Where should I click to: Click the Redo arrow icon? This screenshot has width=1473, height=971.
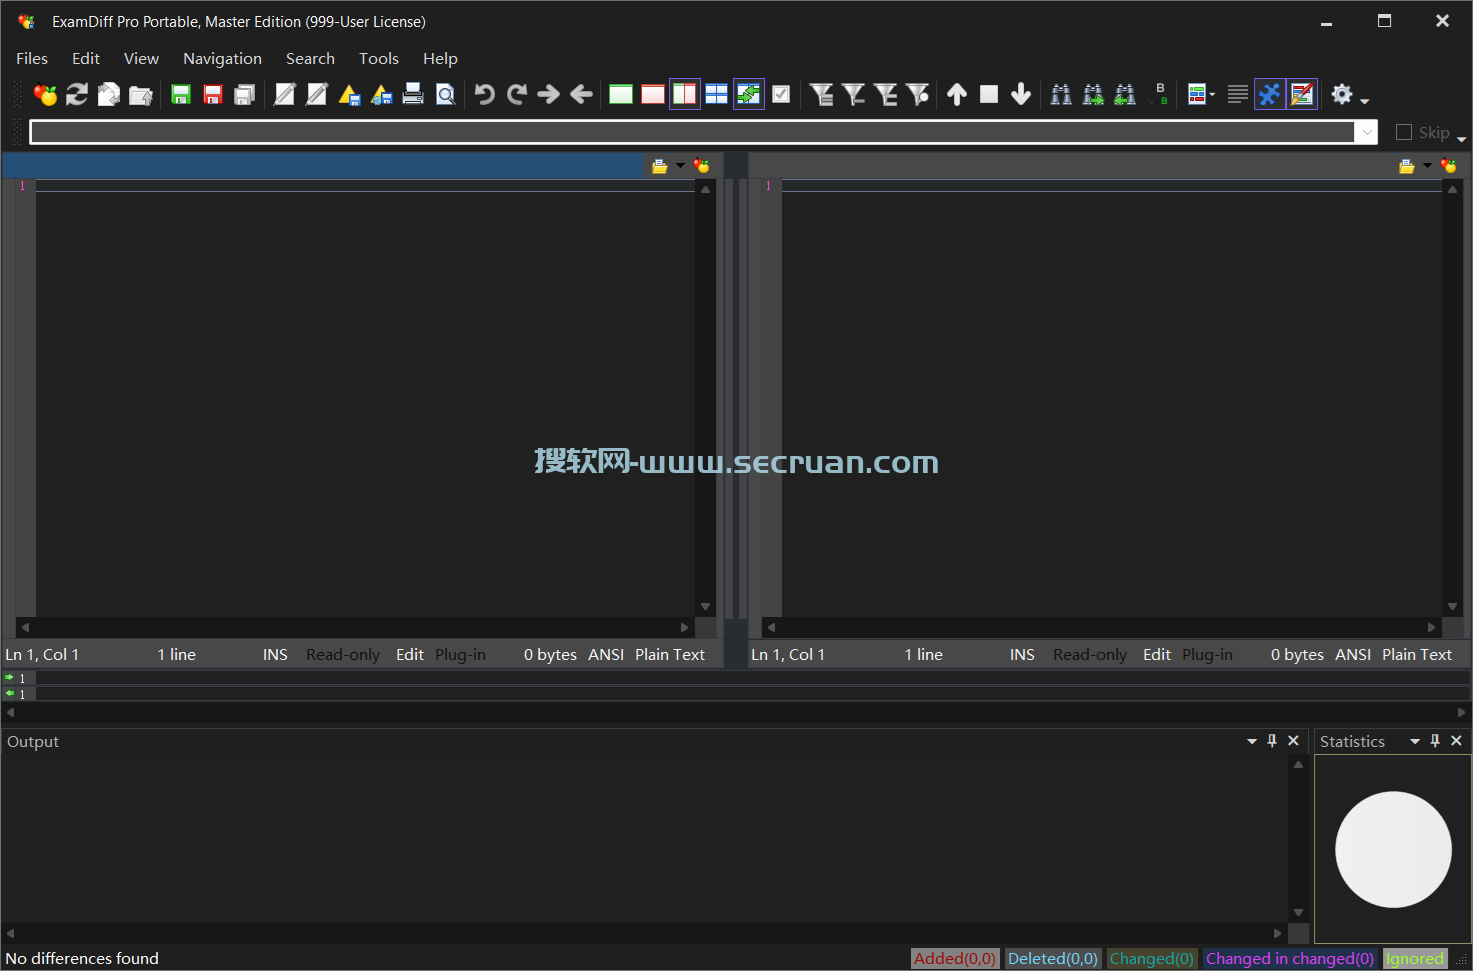coord(517,94)
